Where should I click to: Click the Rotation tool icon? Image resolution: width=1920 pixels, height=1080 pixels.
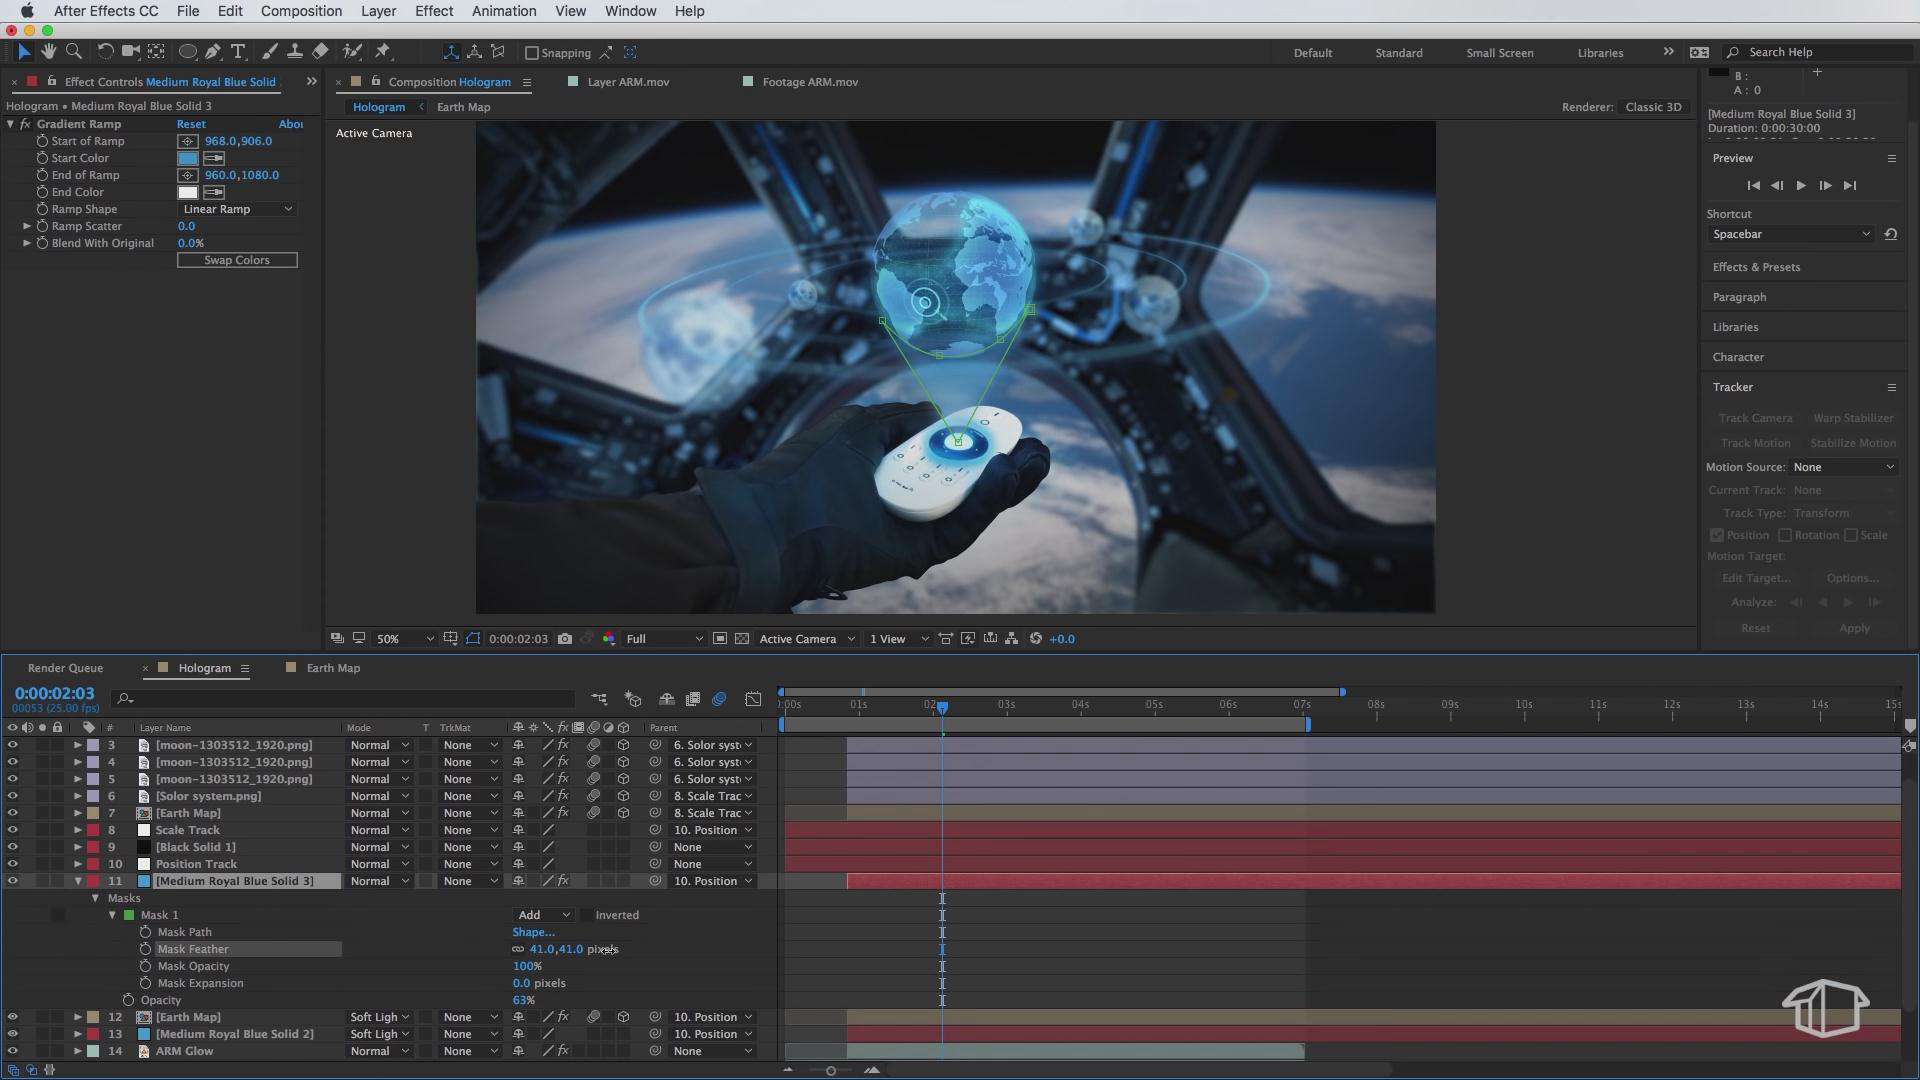tap(104, 52)
